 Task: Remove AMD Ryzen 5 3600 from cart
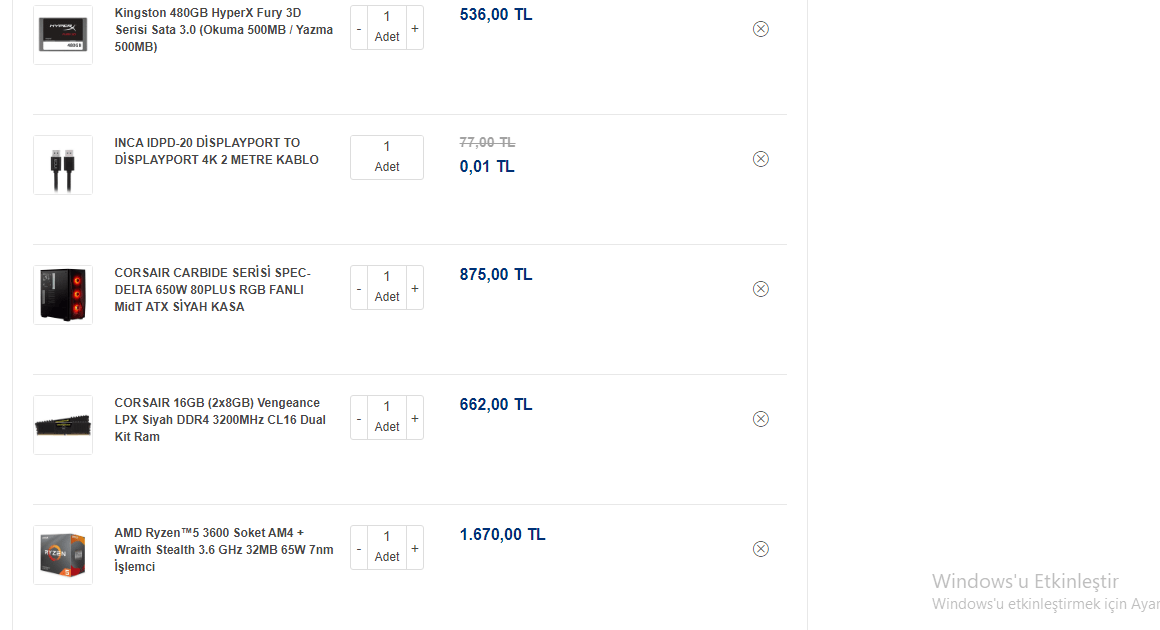(760, 549)
